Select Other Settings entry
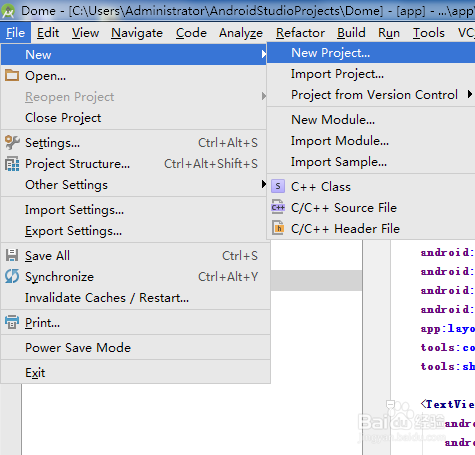Screen dimensions: 475x455 point(134,185)
